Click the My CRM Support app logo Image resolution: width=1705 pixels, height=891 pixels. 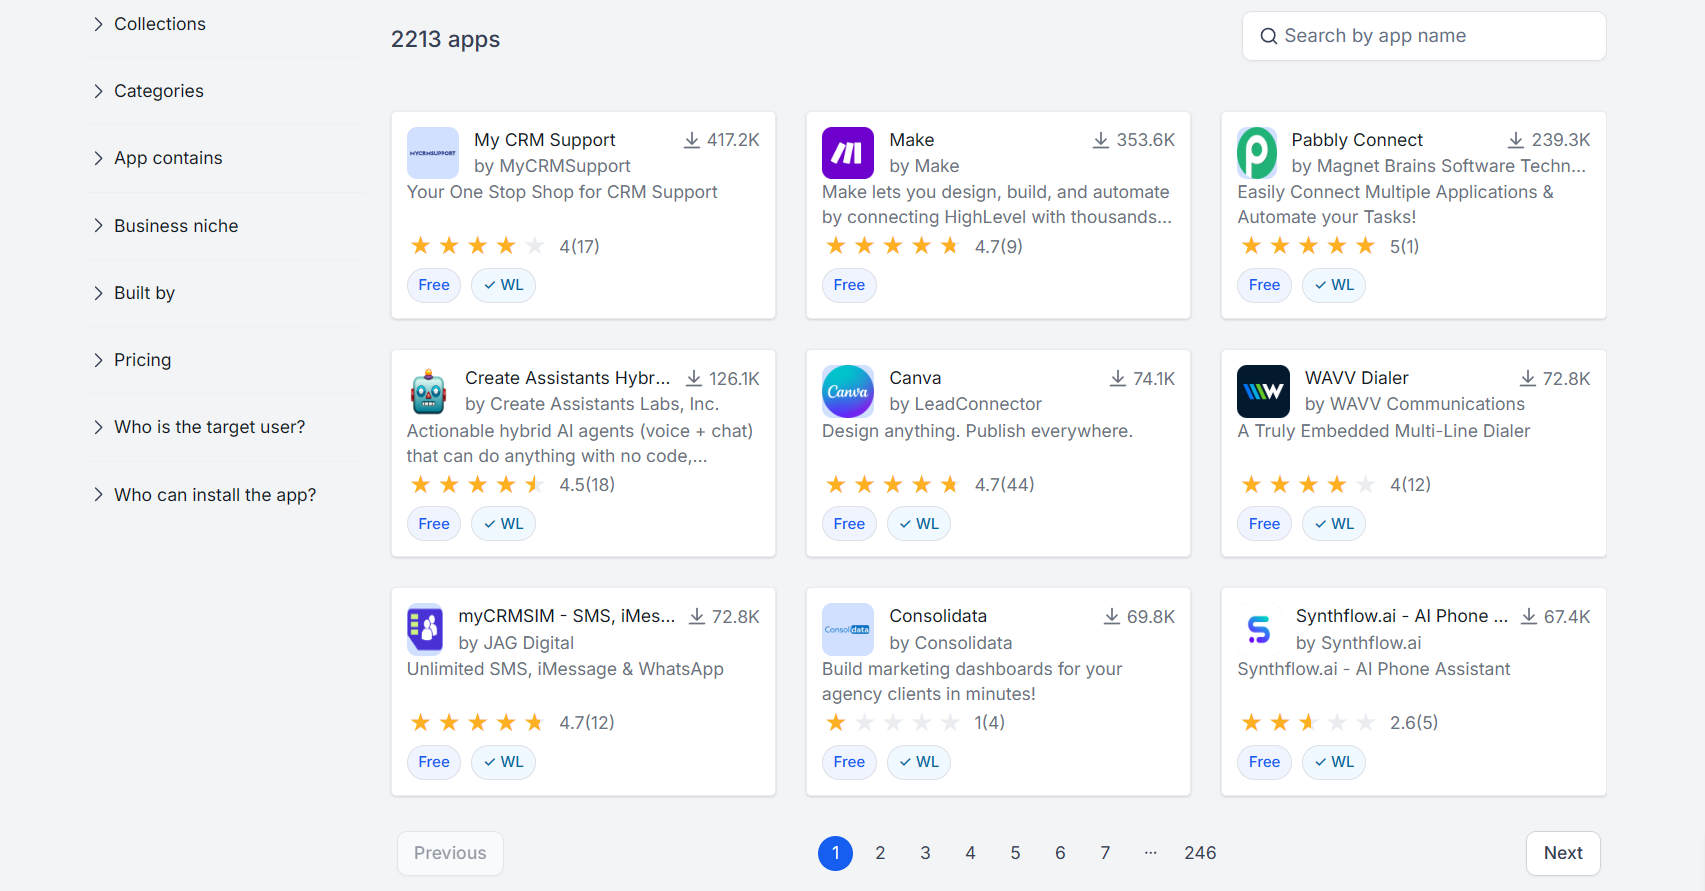[432, 153]
